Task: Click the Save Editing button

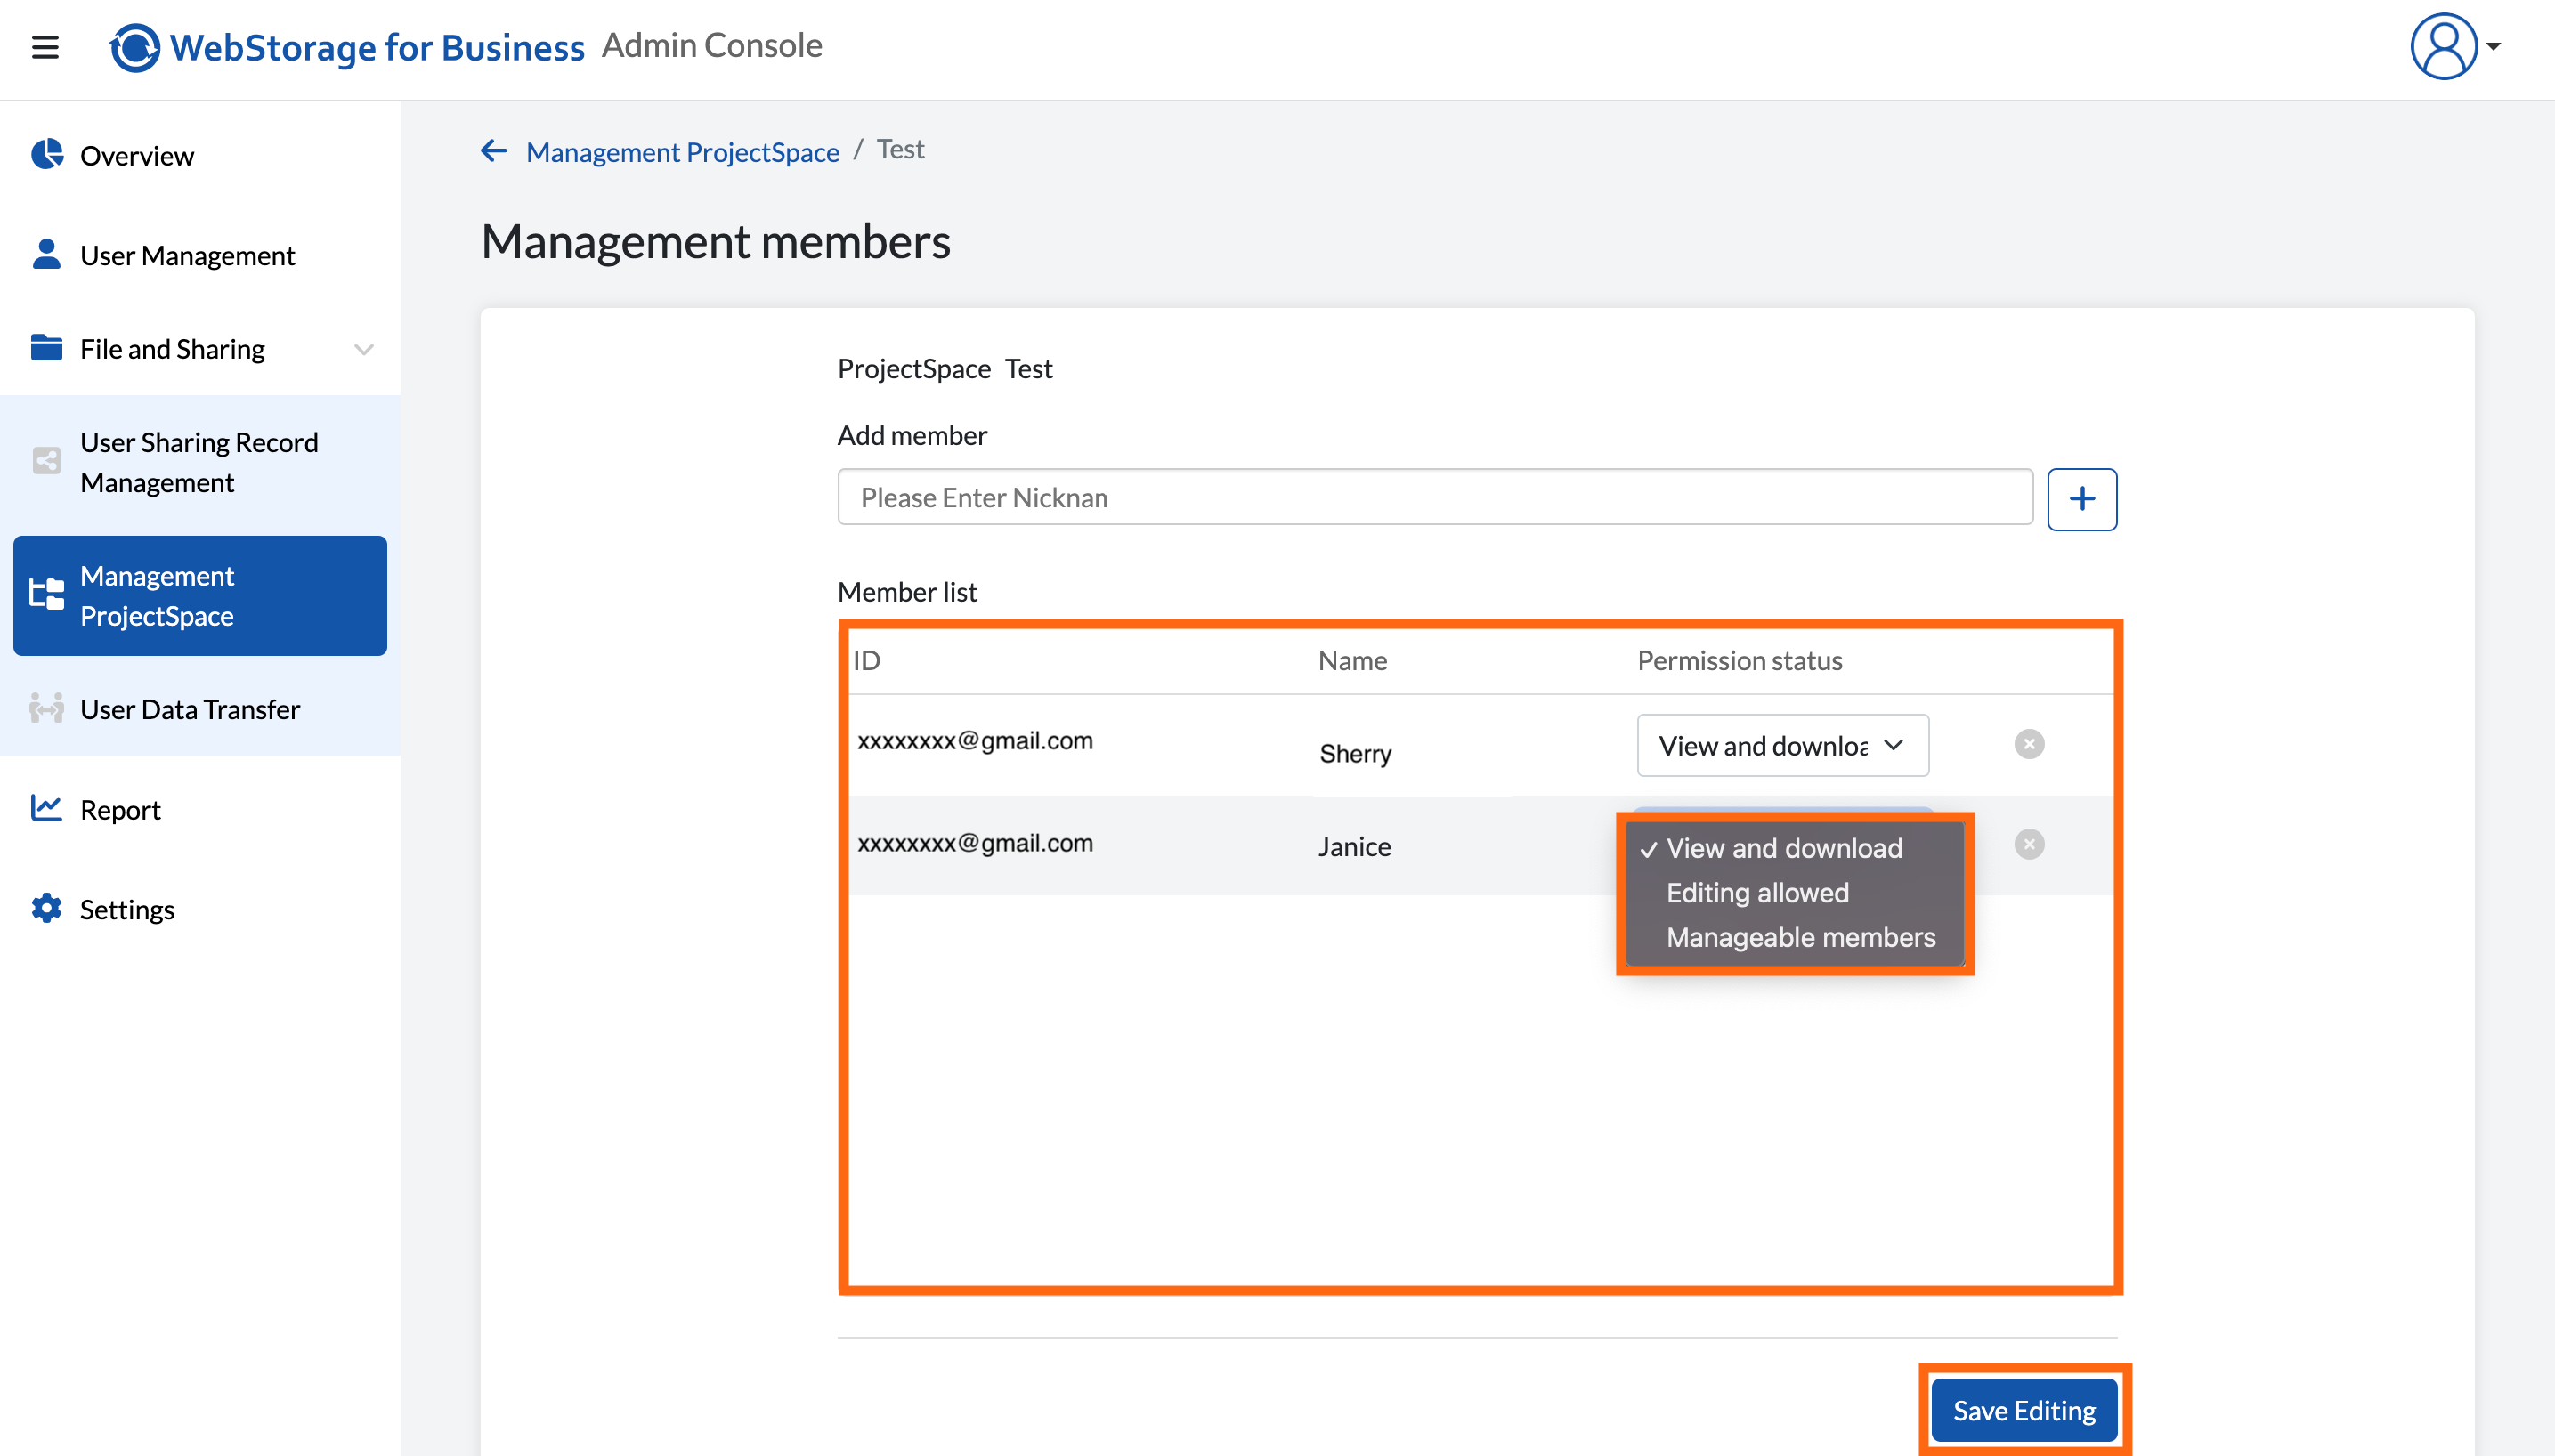Action: pos(2024,1410)
